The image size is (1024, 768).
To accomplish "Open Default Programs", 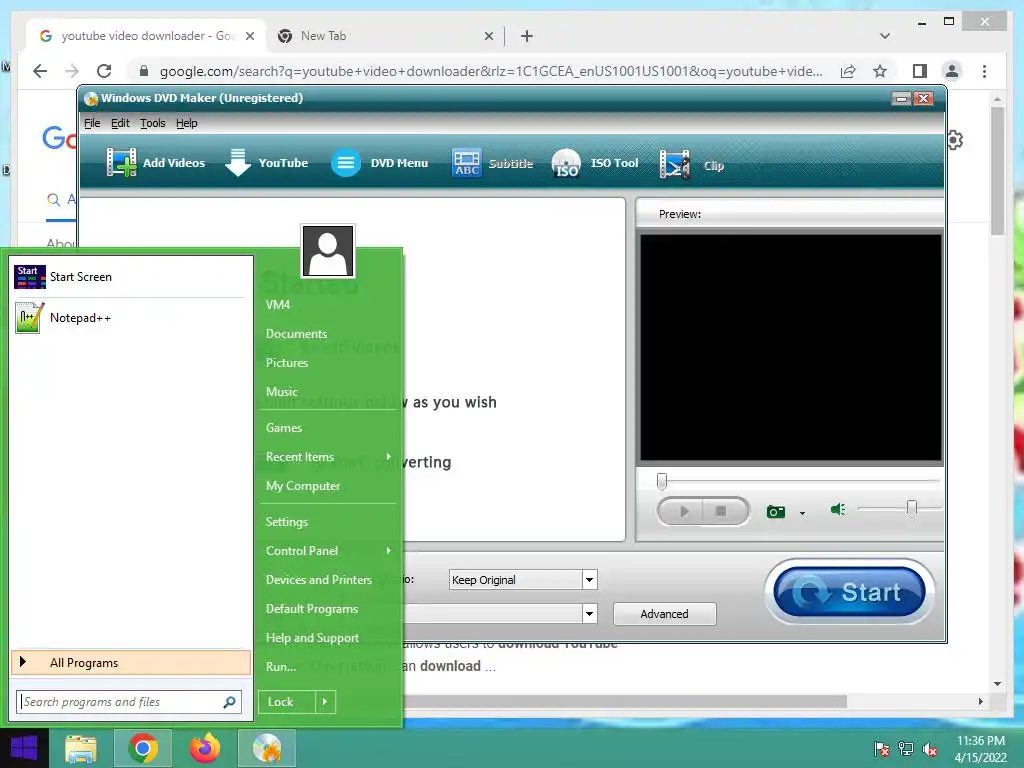I will click(x=312, y=609).
